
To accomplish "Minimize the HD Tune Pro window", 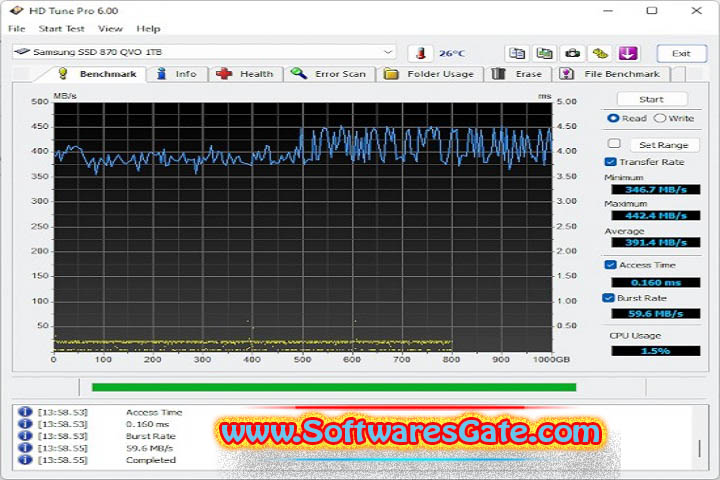I will point(608,10).
